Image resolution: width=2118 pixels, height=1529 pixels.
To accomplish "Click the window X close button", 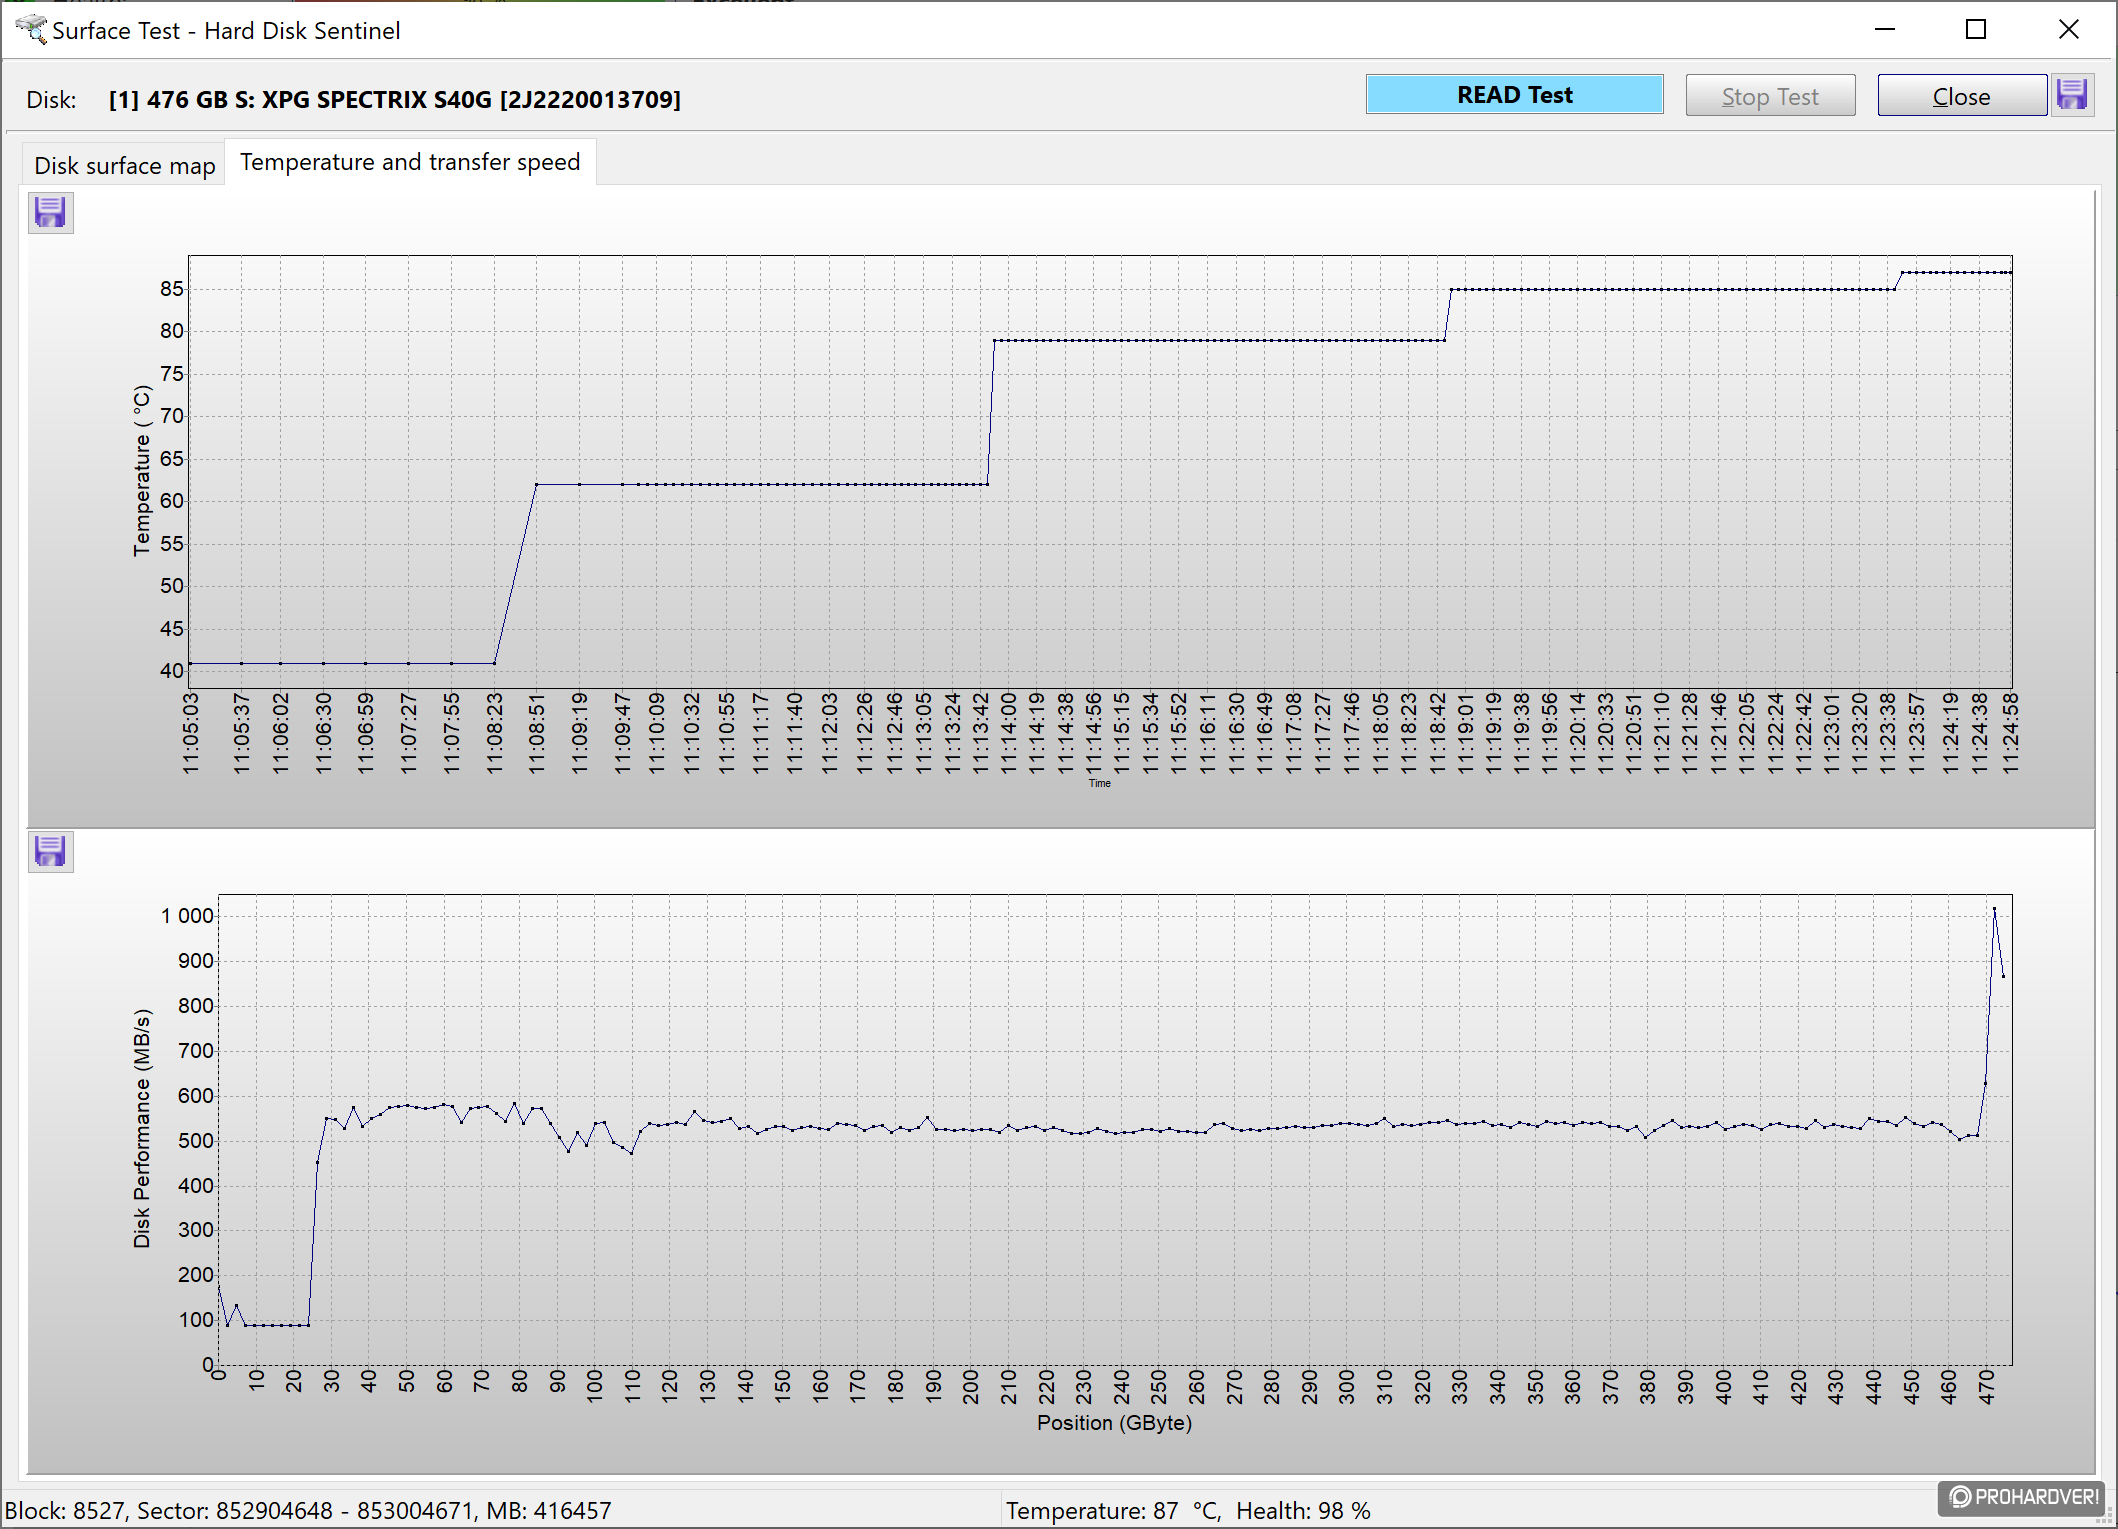I will (x=2069, y=30).
